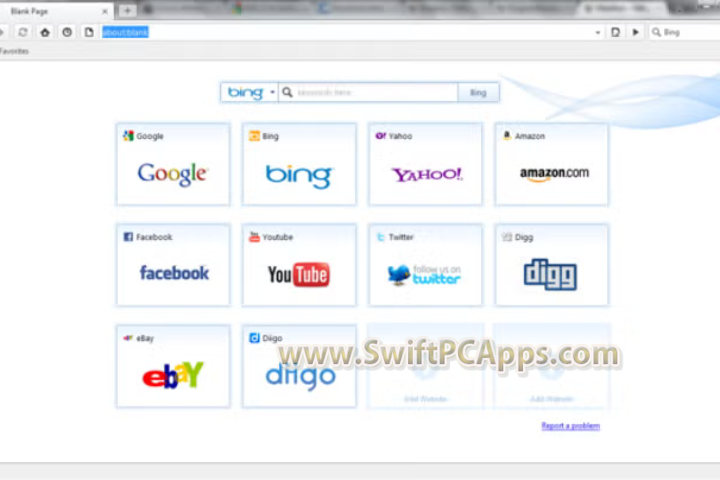Click the Twitter favicon in tile header
Viewport: 720px width, 480px height.
[x=381, y=237]
